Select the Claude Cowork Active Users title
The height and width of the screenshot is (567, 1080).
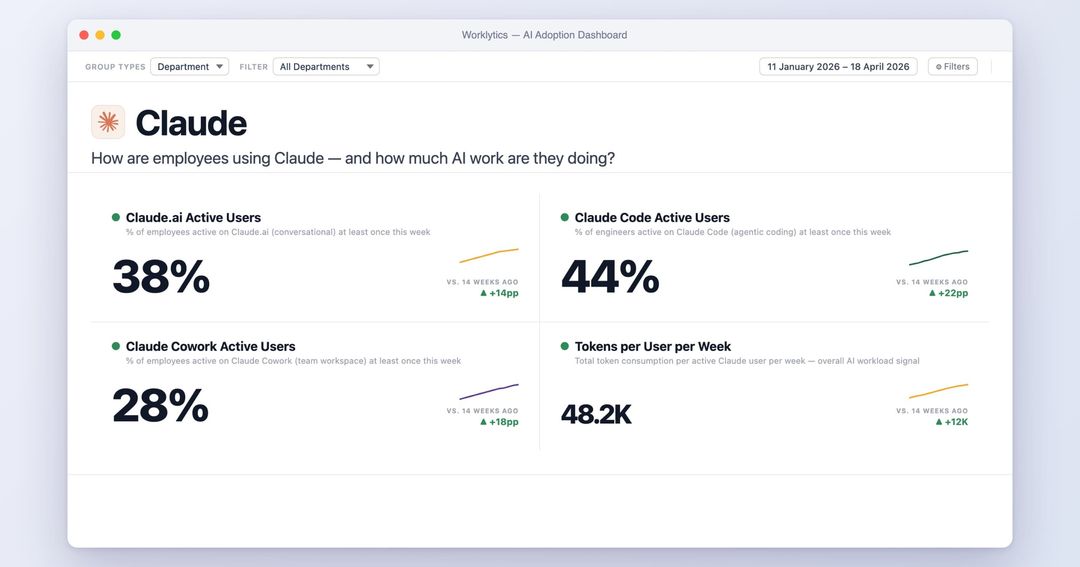tap(211, 347)
